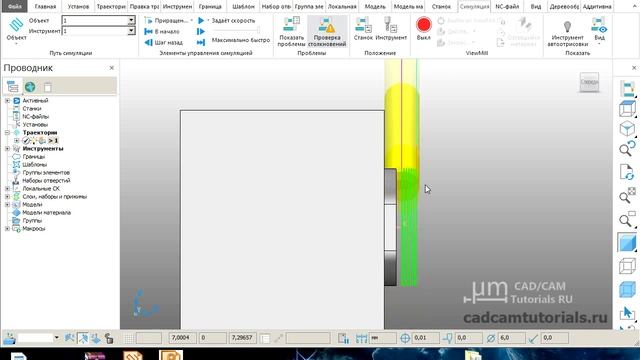Viewport: 640px width, 360px height.
Task: Select toolpath 1 under Траектории
Action: click(53, 141)
